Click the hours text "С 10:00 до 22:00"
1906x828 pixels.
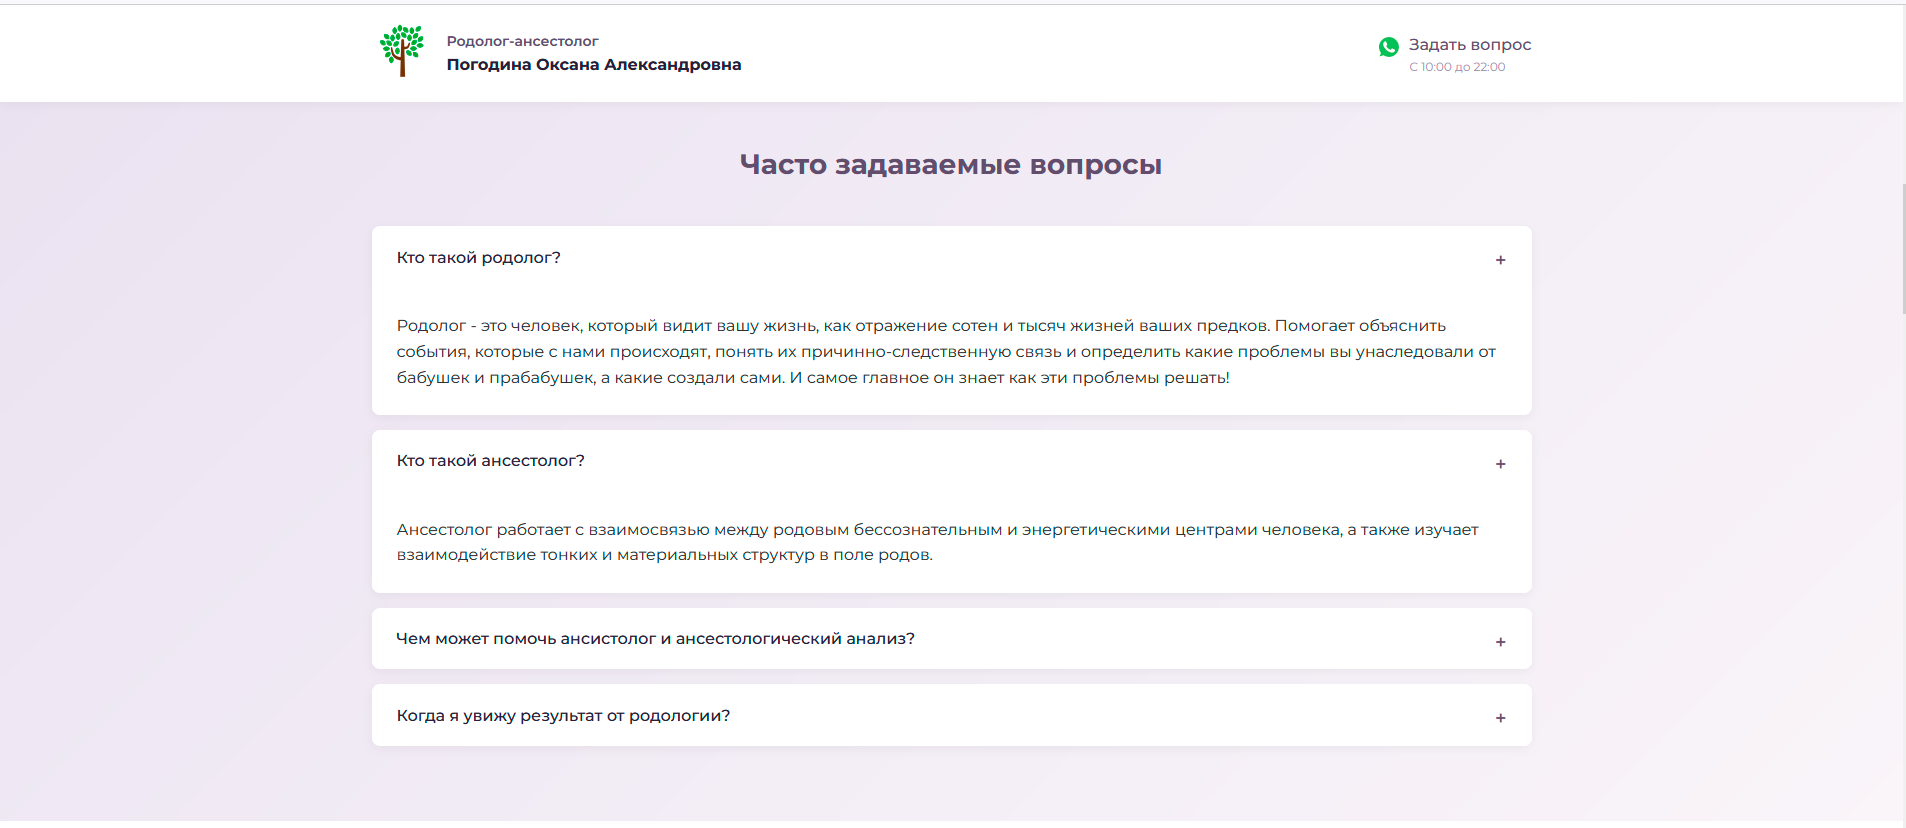[1457, 67]
